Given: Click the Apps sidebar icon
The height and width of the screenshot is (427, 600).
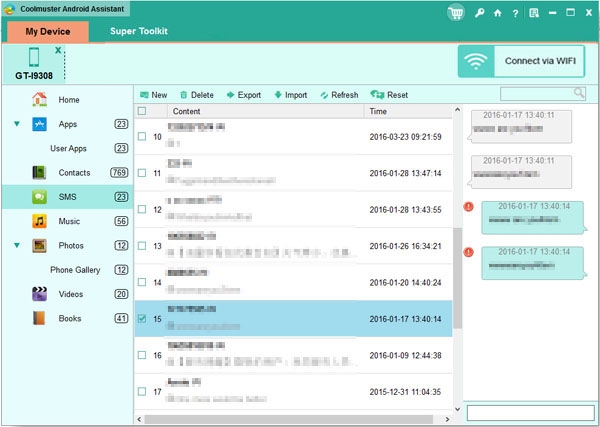Looking at the screenshot, I should coord(39,124).
